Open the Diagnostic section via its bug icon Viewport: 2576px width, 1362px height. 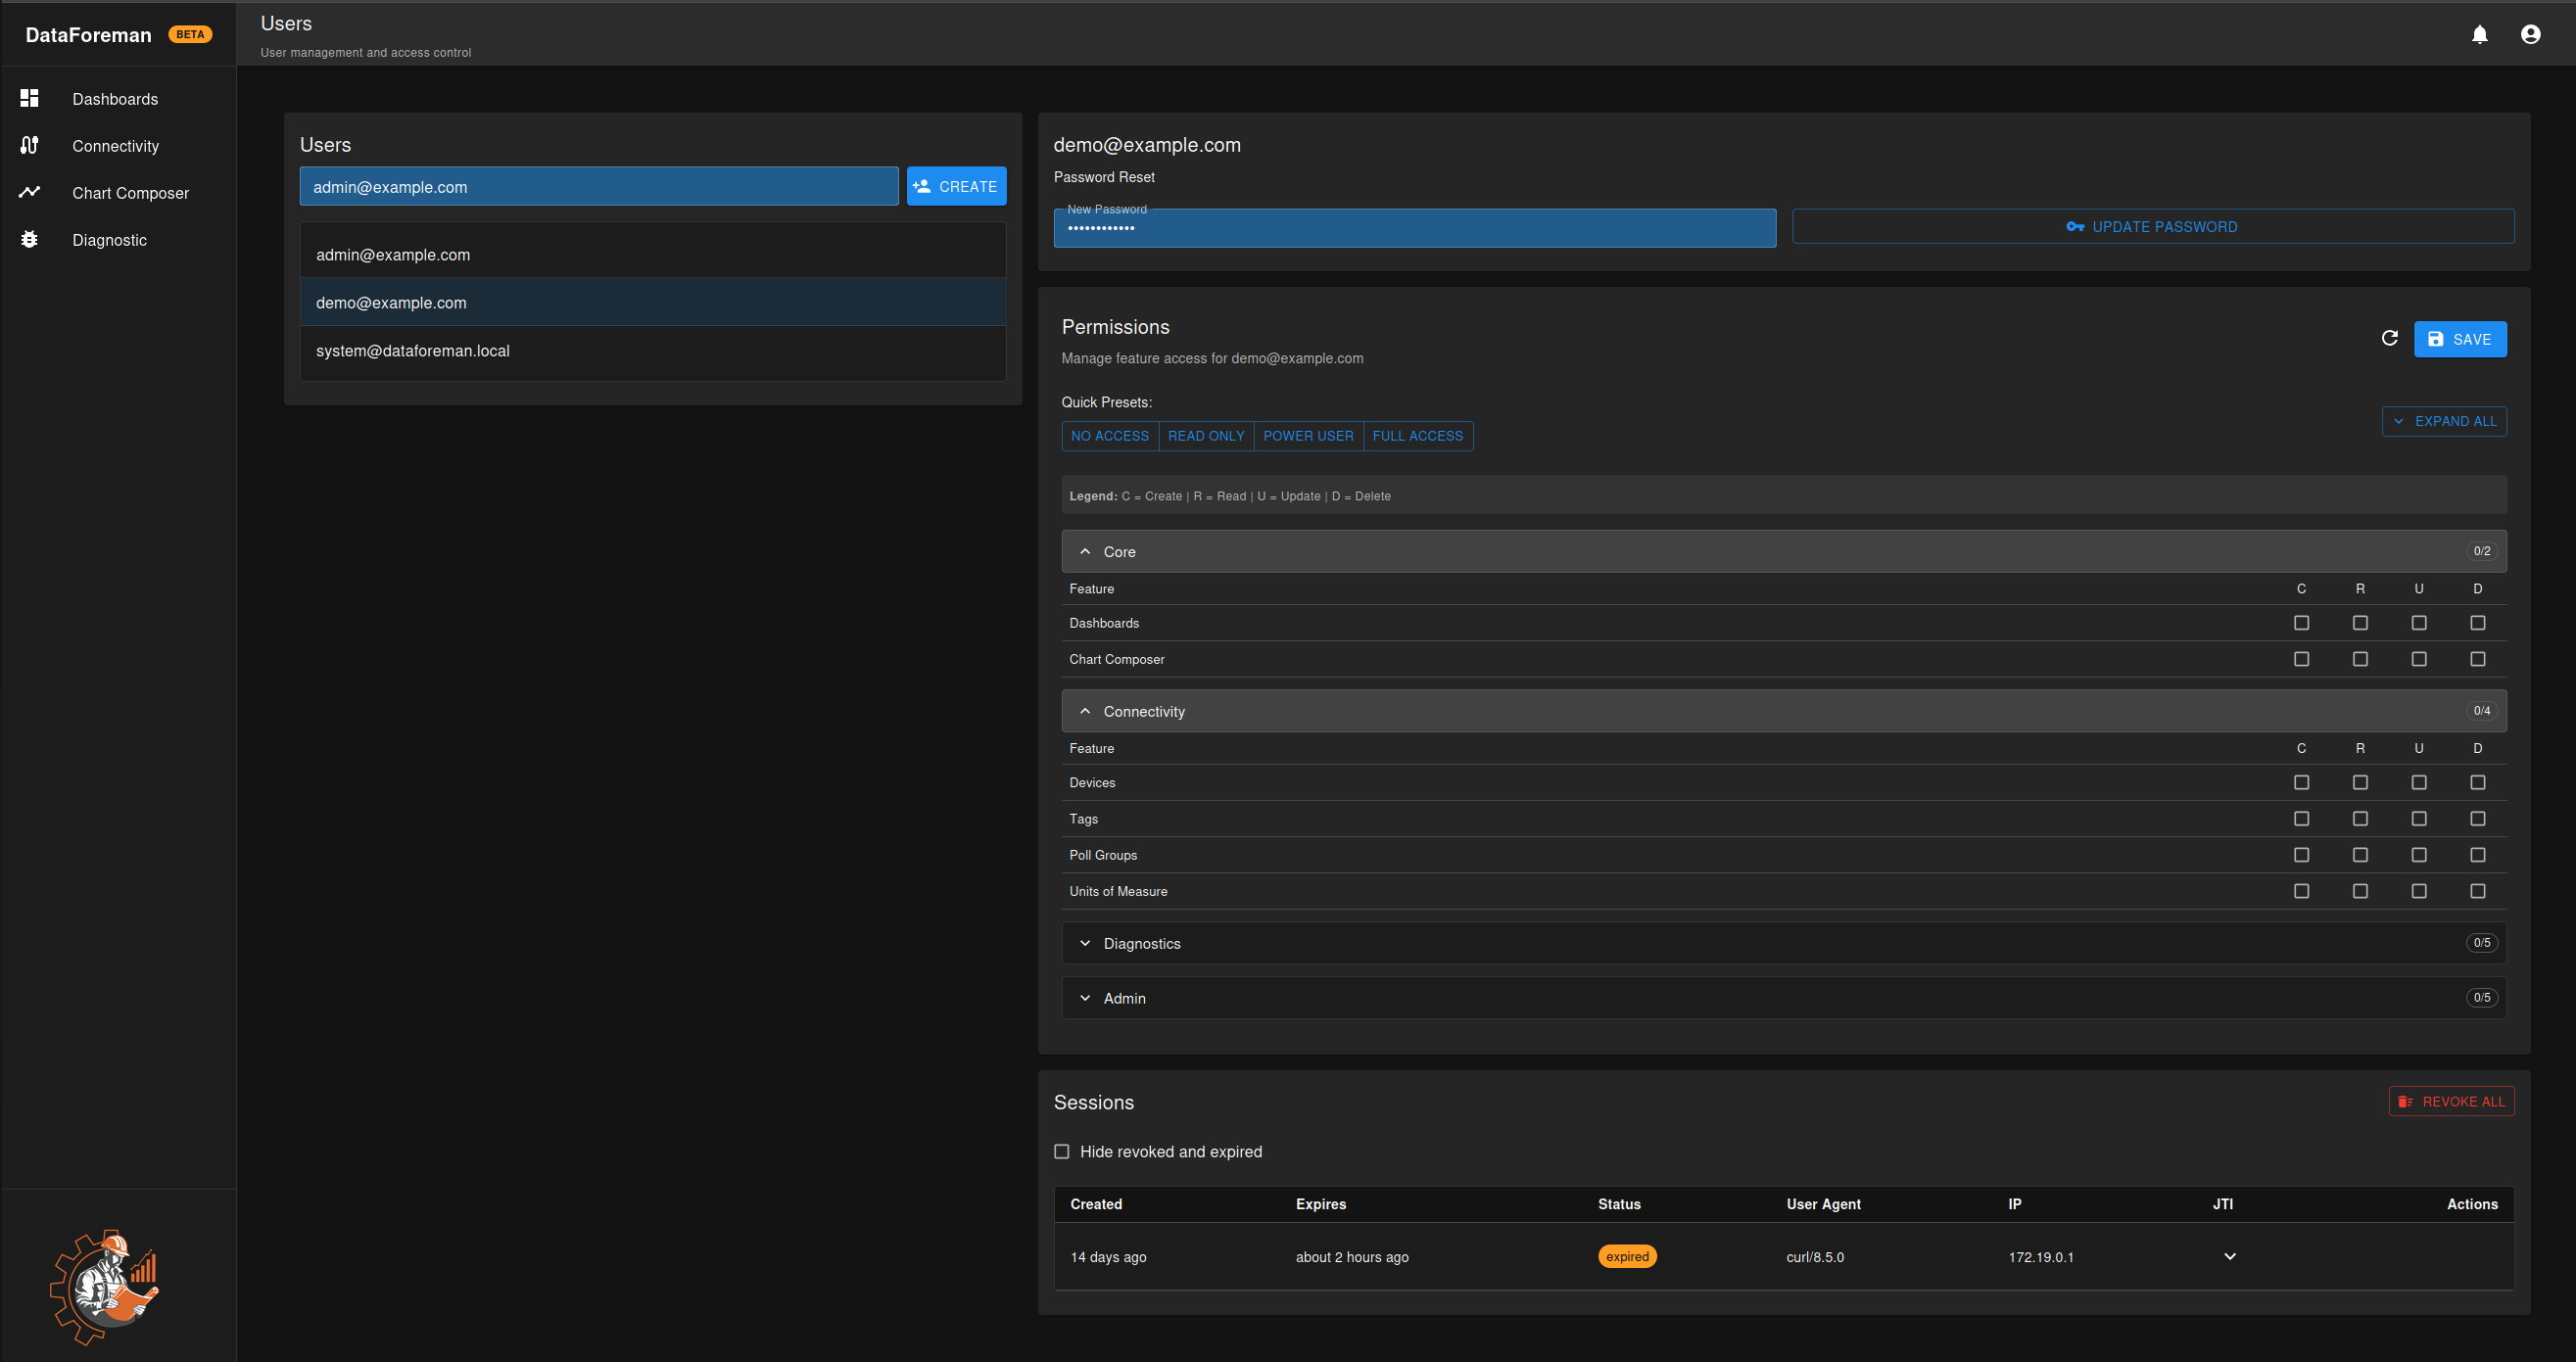pos(29,239)
